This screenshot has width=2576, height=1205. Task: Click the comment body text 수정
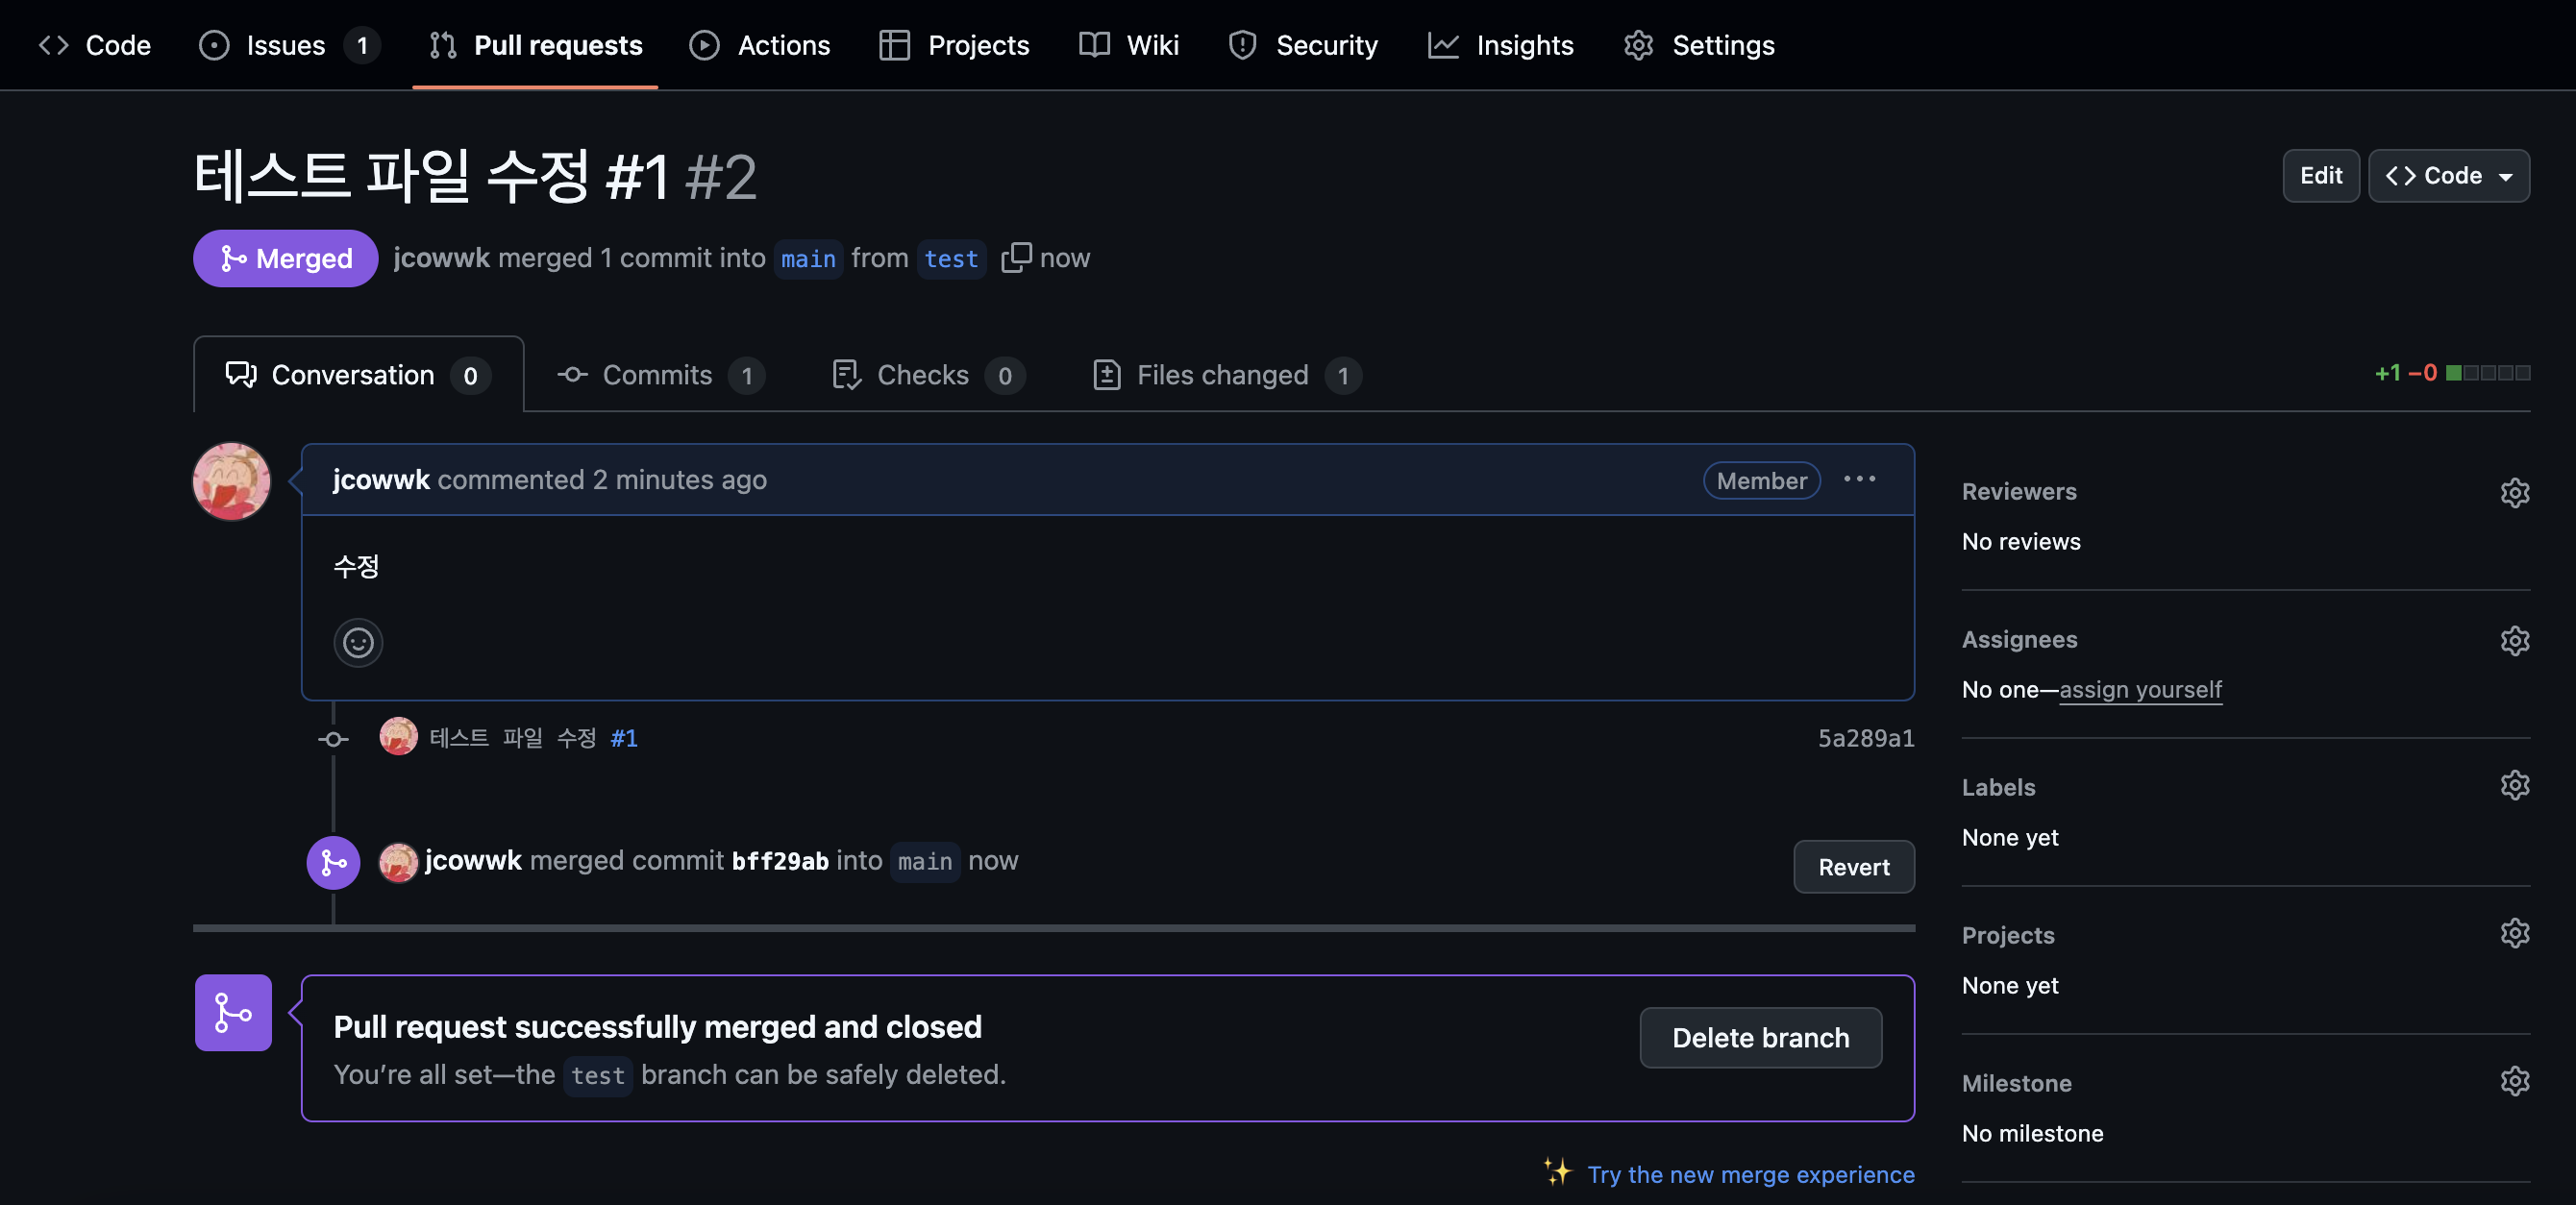pyautogui.click(x=356, y=567)
